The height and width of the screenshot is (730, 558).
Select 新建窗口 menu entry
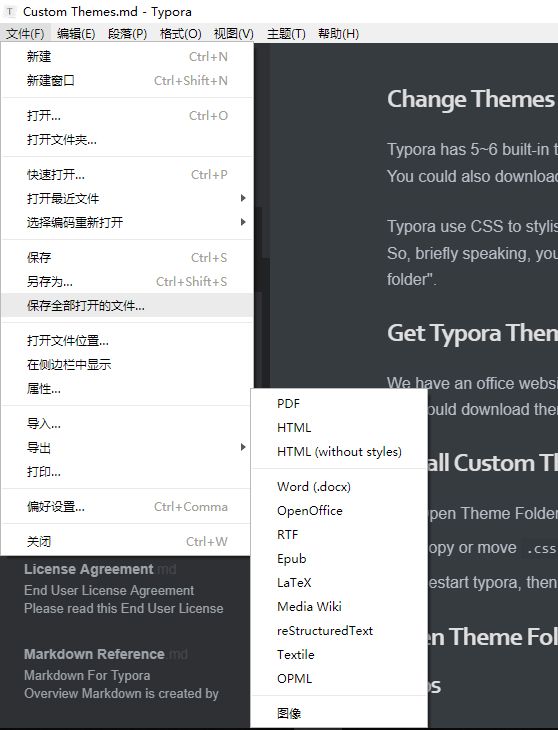pos(128,81)
